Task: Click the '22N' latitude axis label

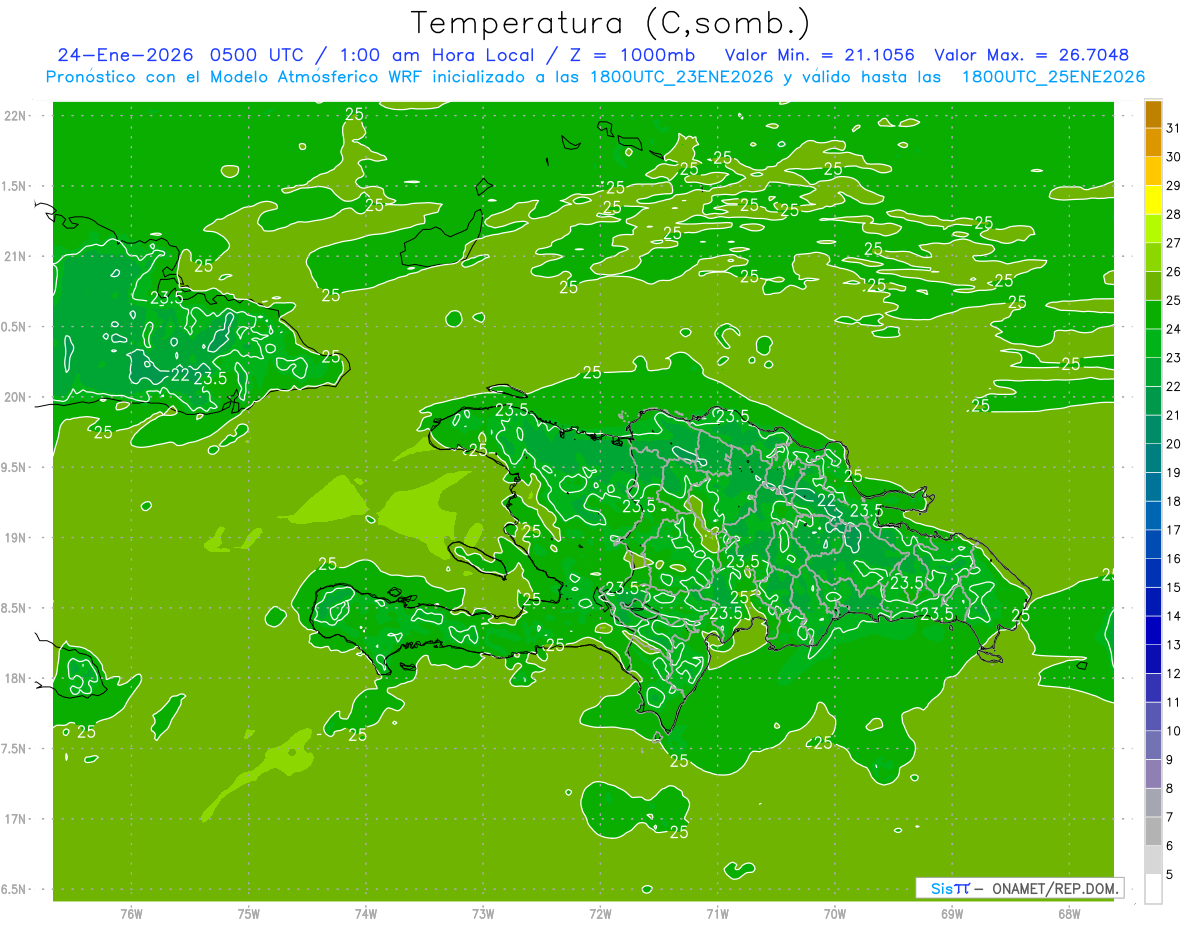Action: click(15, 115)
